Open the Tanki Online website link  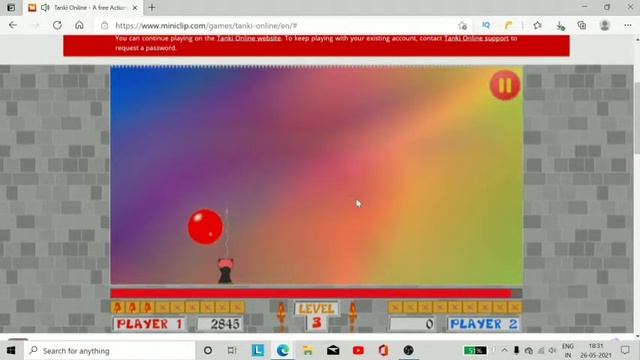[x=249, y=38]
